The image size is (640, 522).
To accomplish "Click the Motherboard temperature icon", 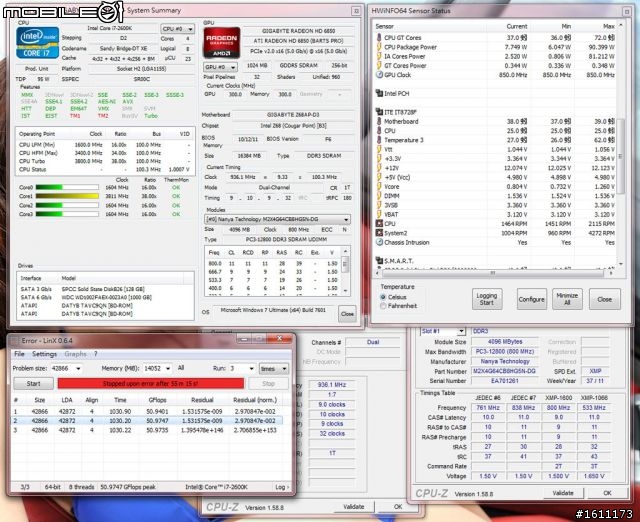I will (379, 121).
